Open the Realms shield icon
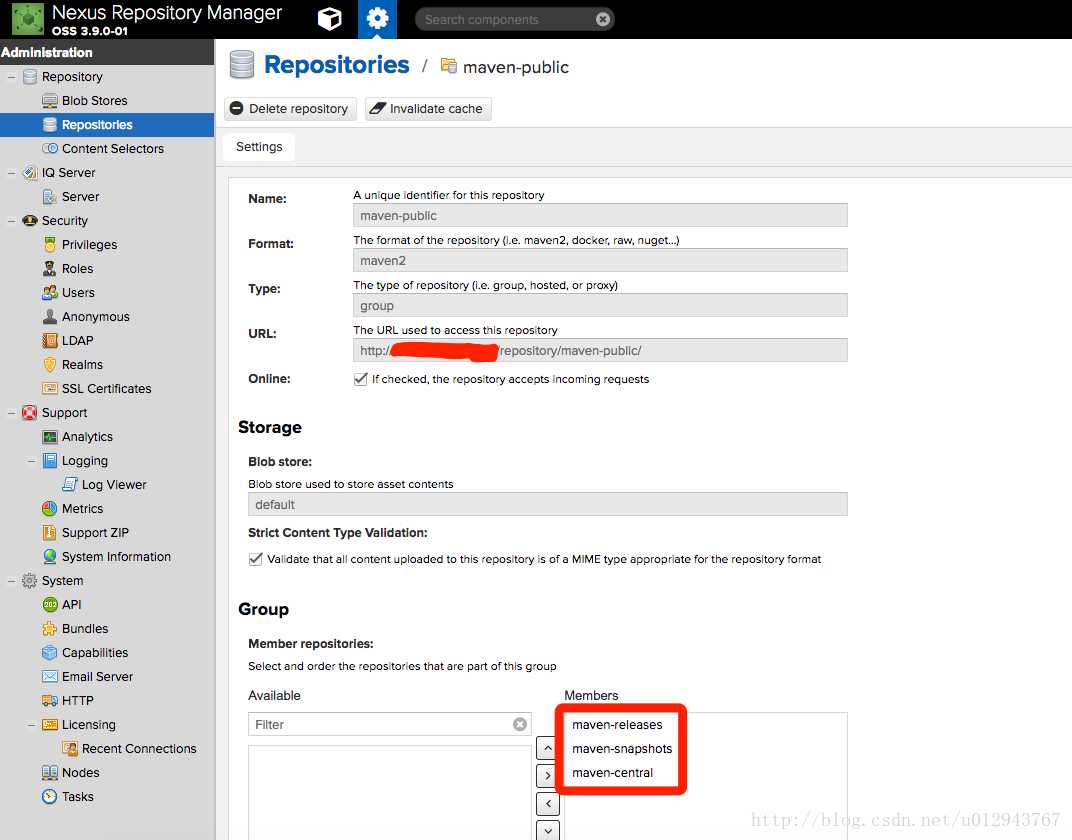 point(49,364)
